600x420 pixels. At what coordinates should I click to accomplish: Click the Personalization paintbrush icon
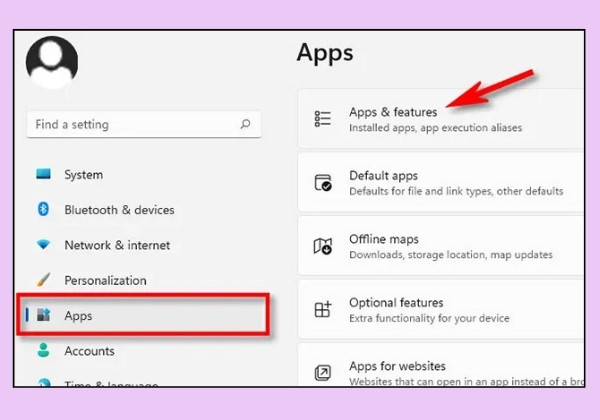tap(43, 280)
